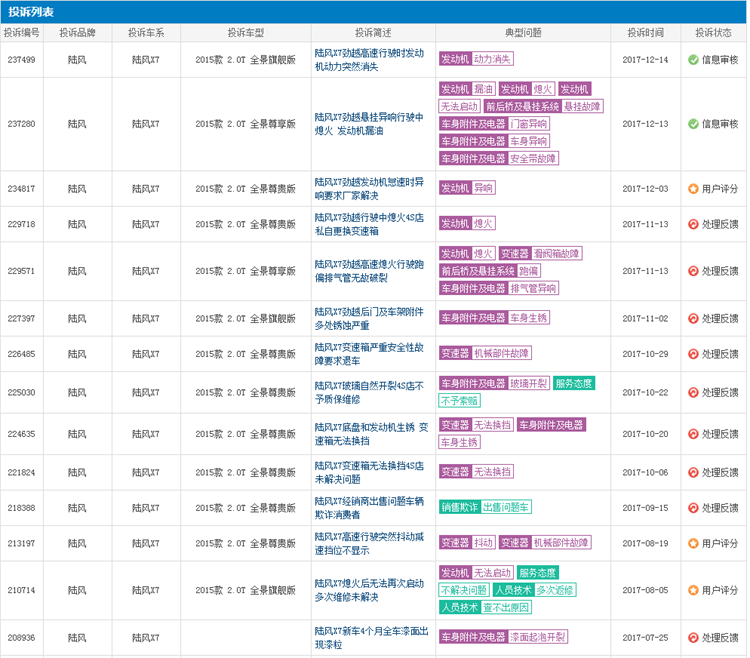Click the 安全带故障 tag in row 237280
Viewport: 750px width, 658px height.
pyautogui.click(x=533, y=158)
